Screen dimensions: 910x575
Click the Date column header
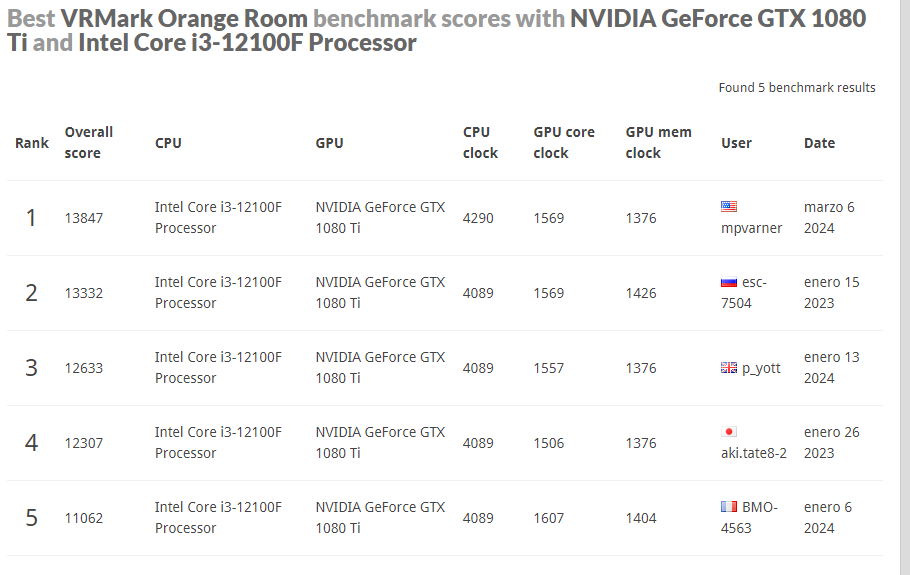coord(819,143)
